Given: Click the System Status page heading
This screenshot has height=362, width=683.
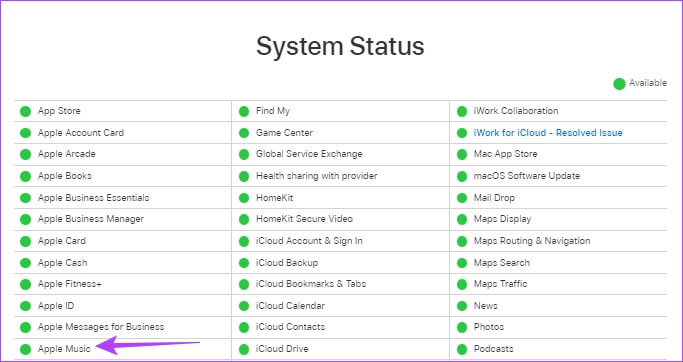Looking at the screenshot, I should click(340, 46).
